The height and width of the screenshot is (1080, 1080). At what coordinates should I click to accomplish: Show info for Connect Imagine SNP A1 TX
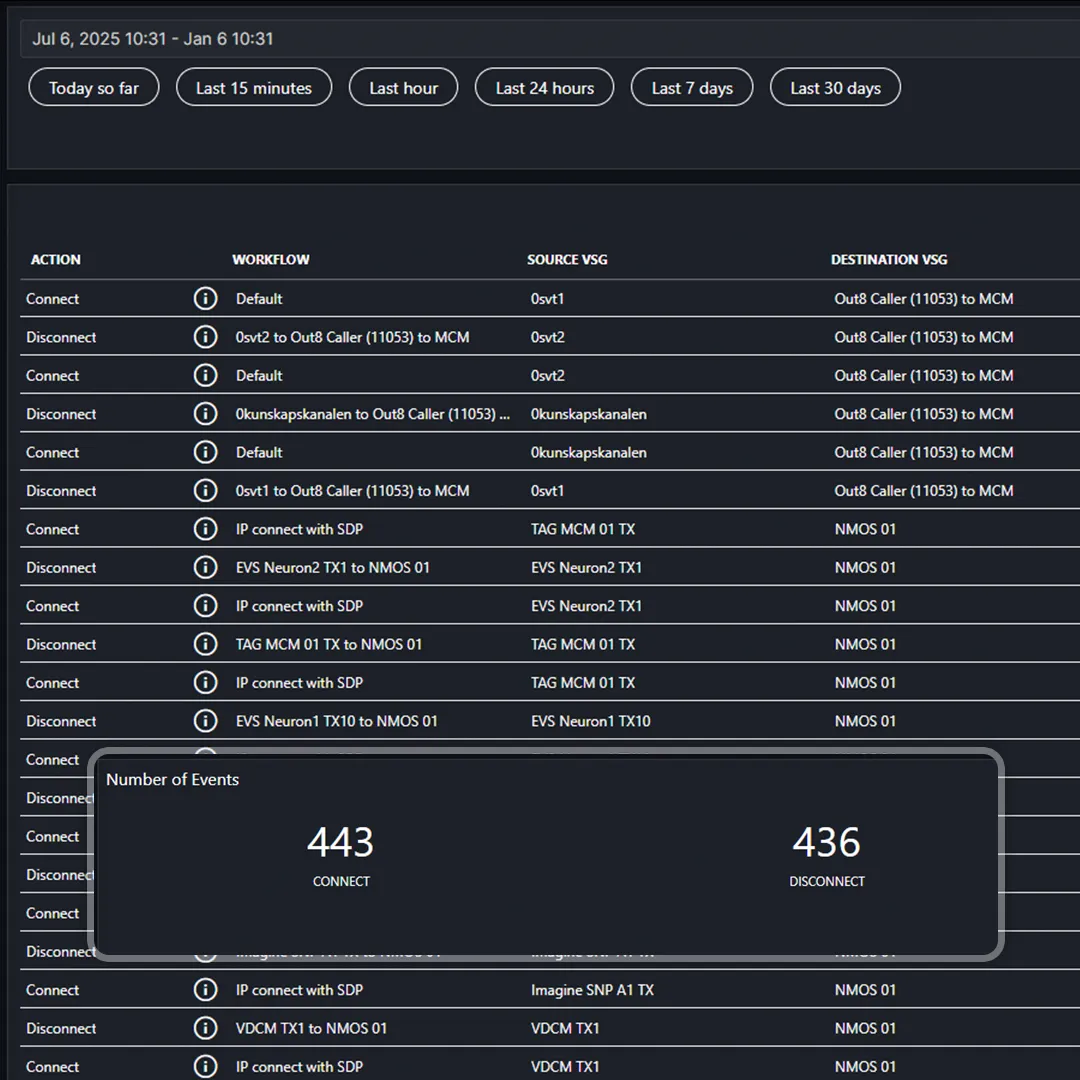205,990
